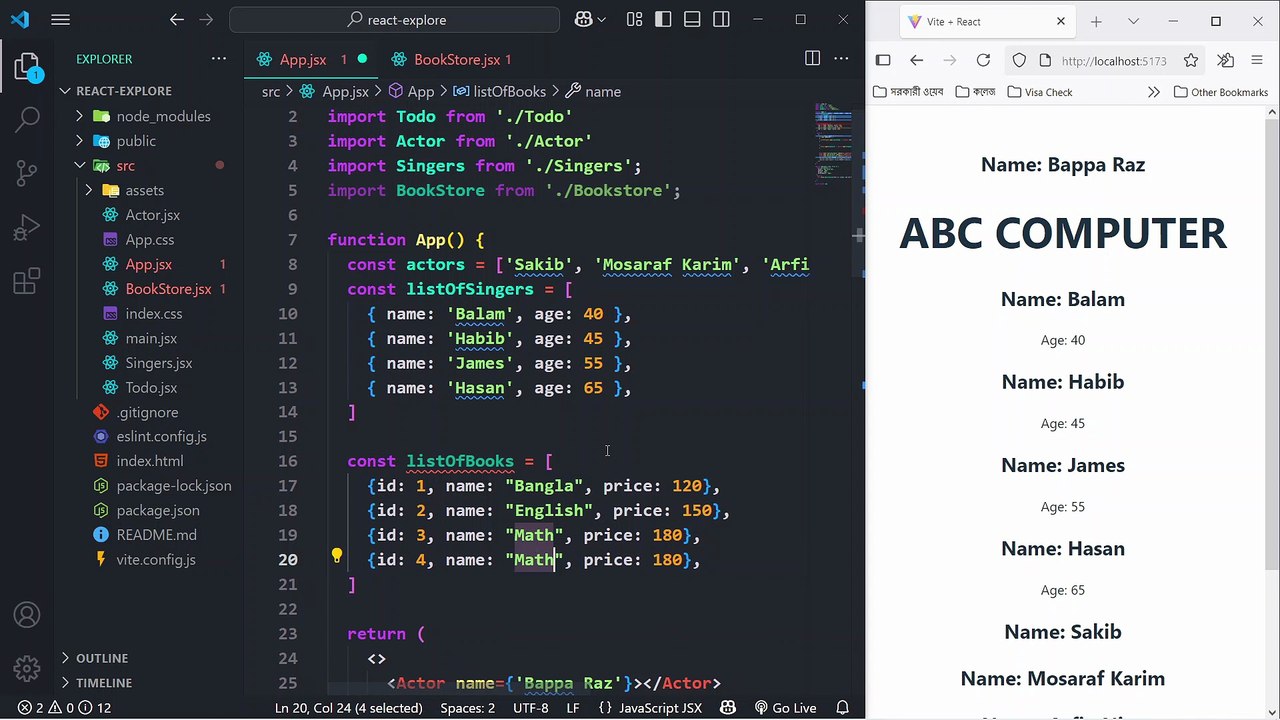Open Run and Debug view
Viewport: 1280px width, 720px height.
[x=28, y=228]
